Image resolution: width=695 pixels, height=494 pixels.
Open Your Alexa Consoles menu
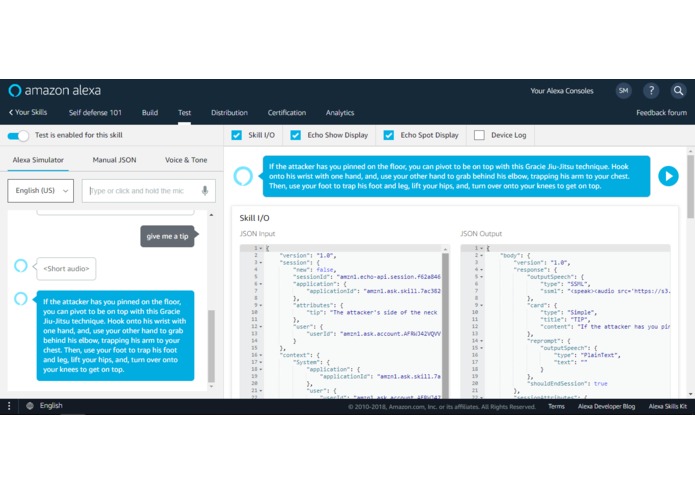point(562,91)
